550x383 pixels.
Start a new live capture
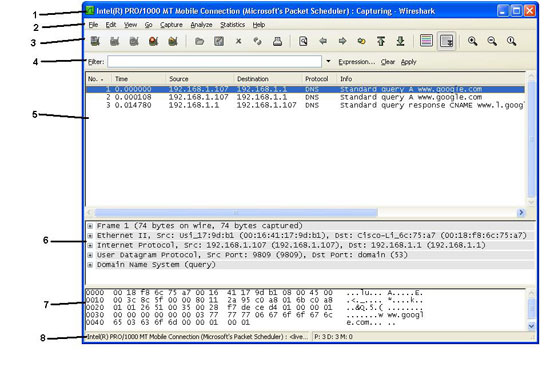tap(134, 41)
